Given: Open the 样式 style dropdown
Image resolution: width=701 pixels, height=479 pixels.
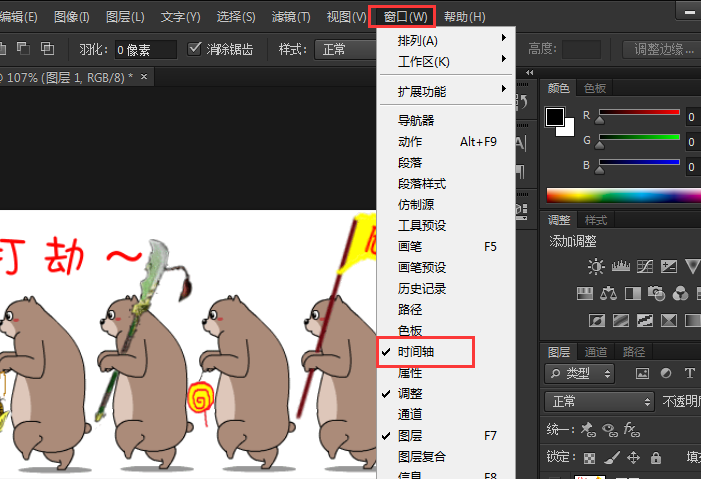Looking at the screenshot, I should (x=346, y=49).
